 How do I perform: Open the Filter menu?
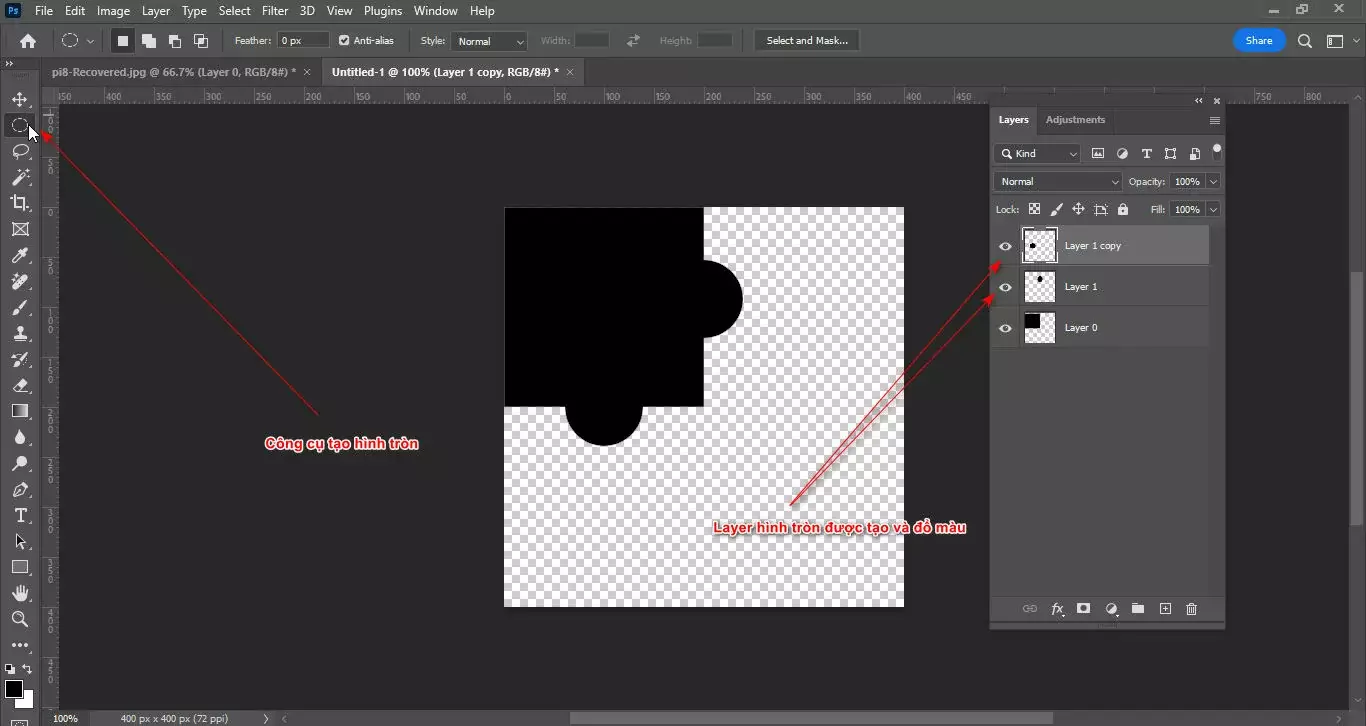[x=274, y=11]
